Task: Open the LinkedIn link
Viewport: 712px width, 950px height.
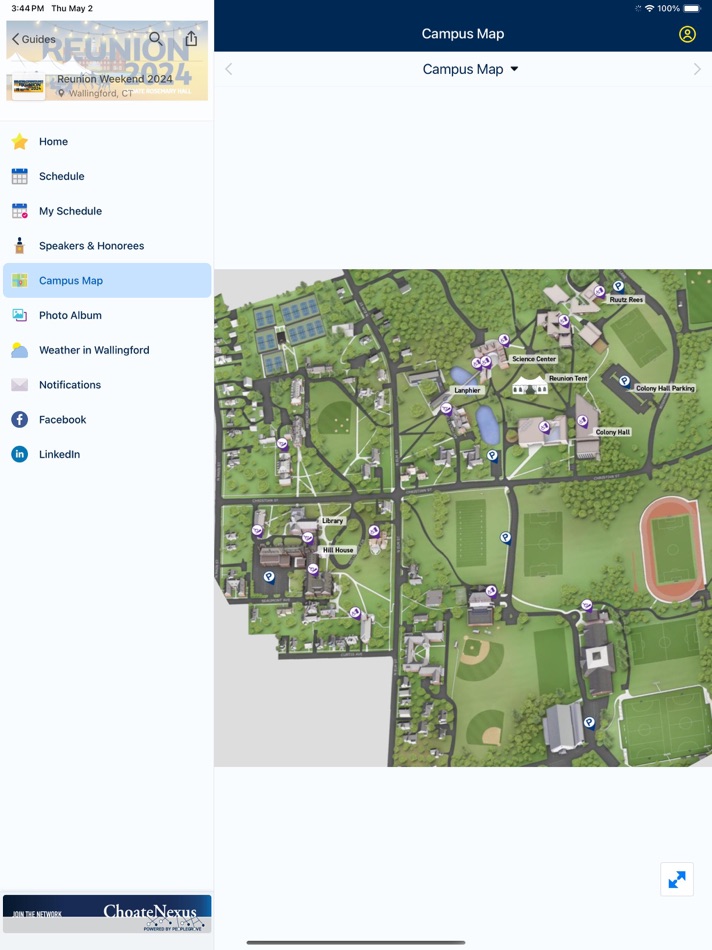Action: (107, 454)
